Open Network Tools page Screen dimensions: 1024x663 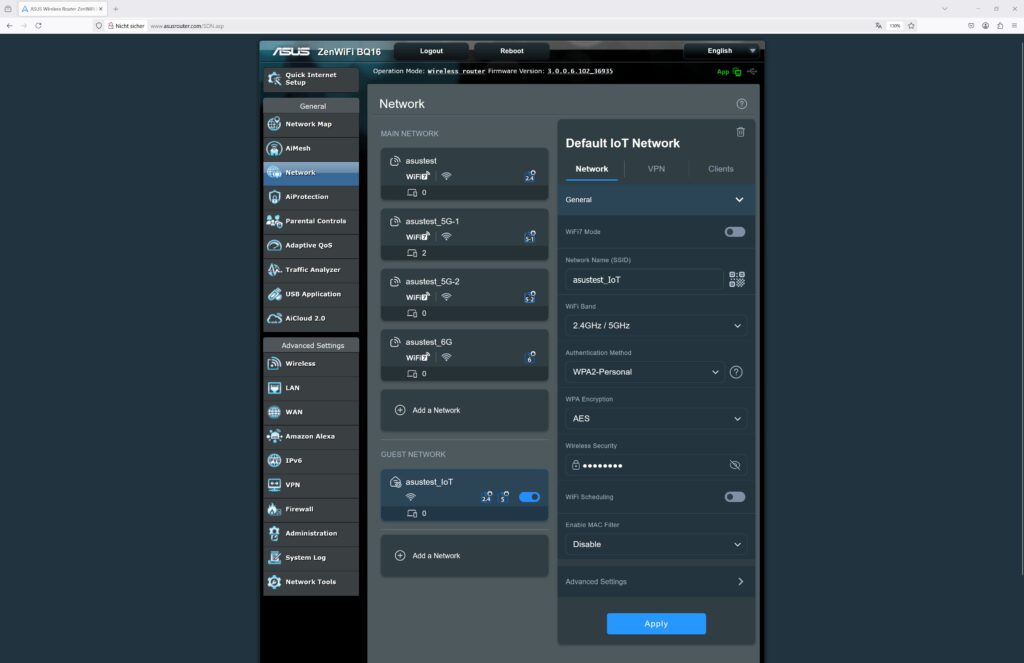(311, 582)
